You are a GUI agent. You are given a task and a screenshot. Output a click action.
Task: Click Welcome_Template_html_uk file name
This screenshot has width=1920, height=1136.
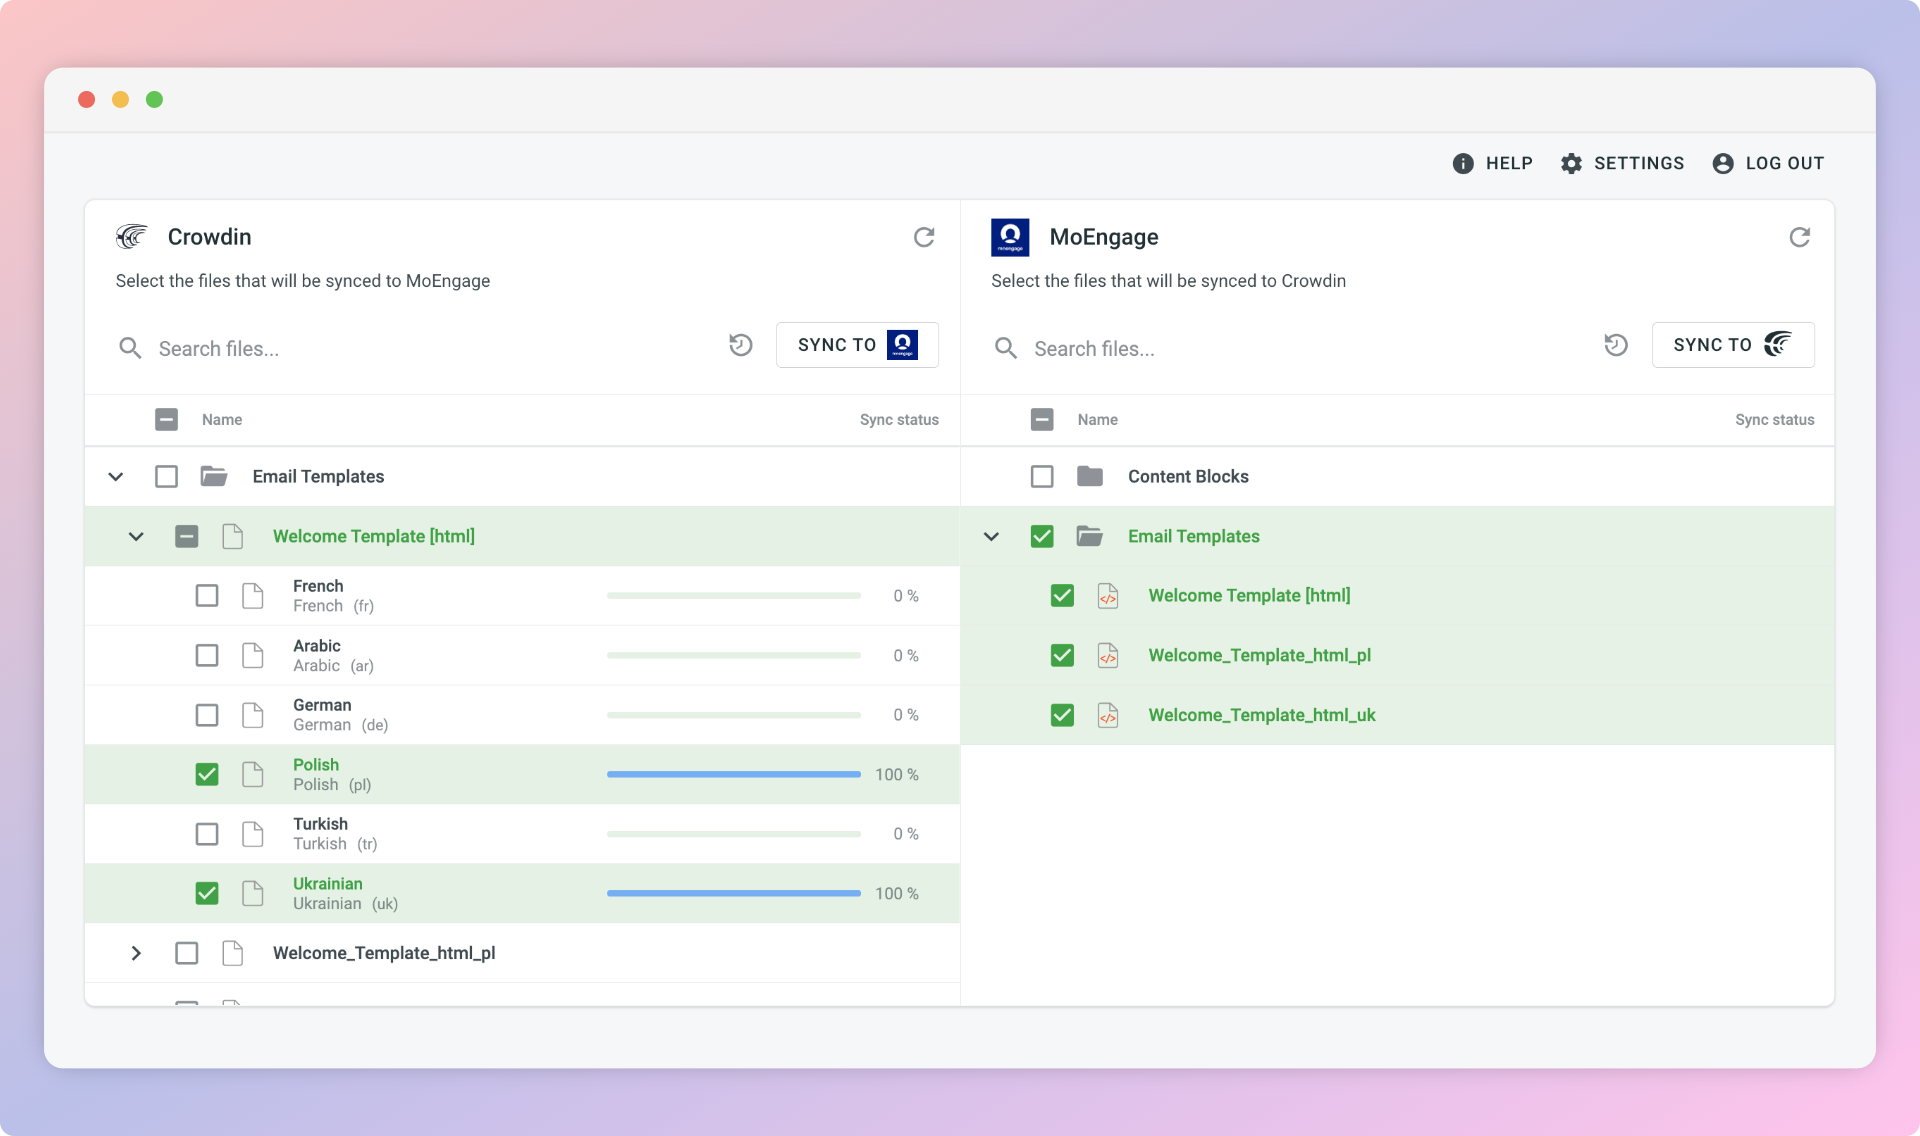1262,715
